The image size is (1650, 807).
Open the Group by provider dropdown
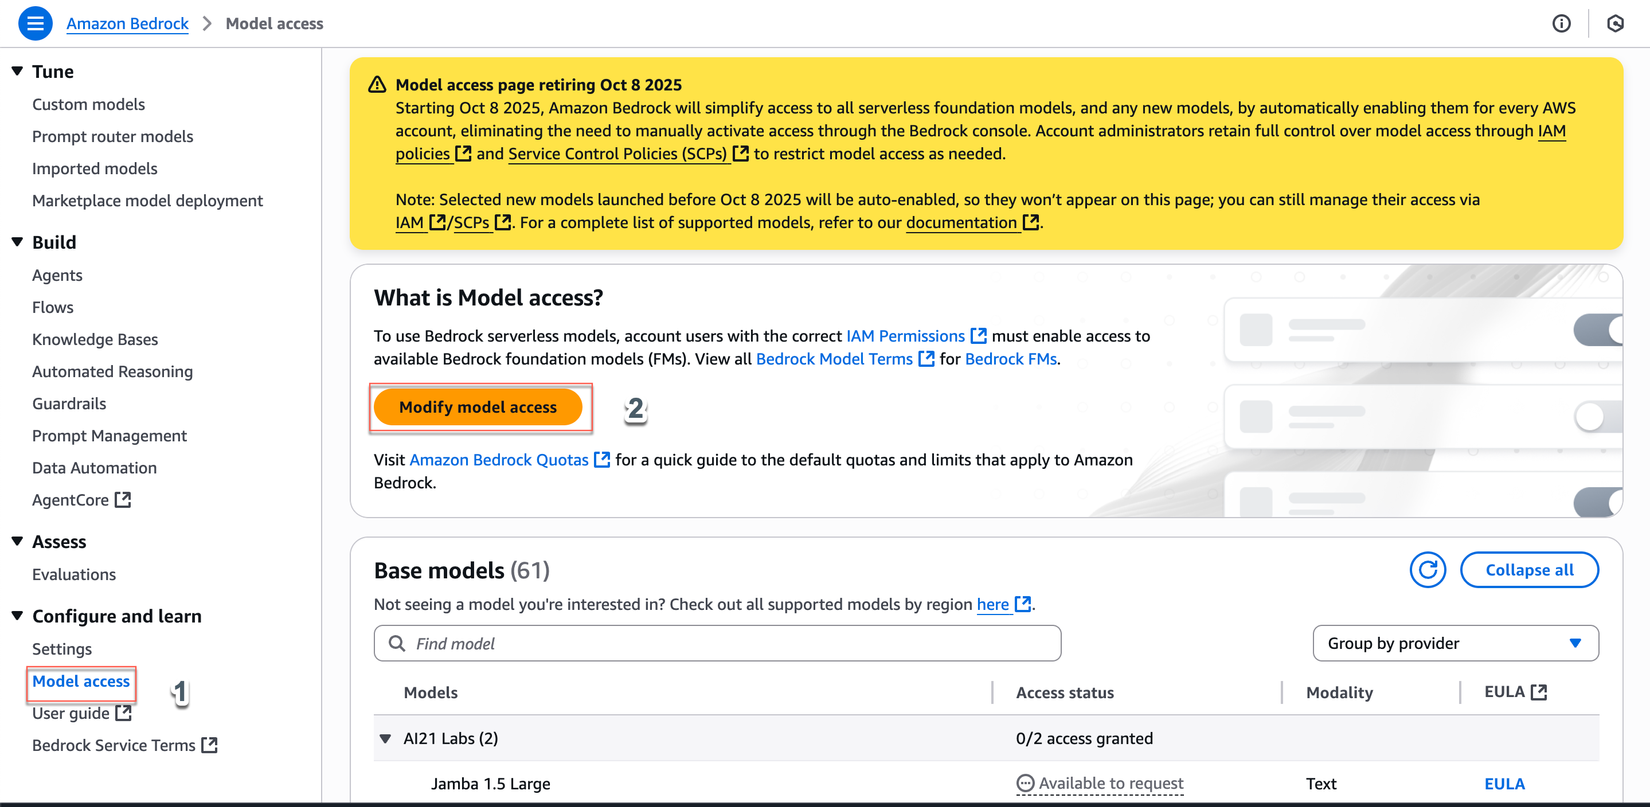click(x=1455, y=643)
